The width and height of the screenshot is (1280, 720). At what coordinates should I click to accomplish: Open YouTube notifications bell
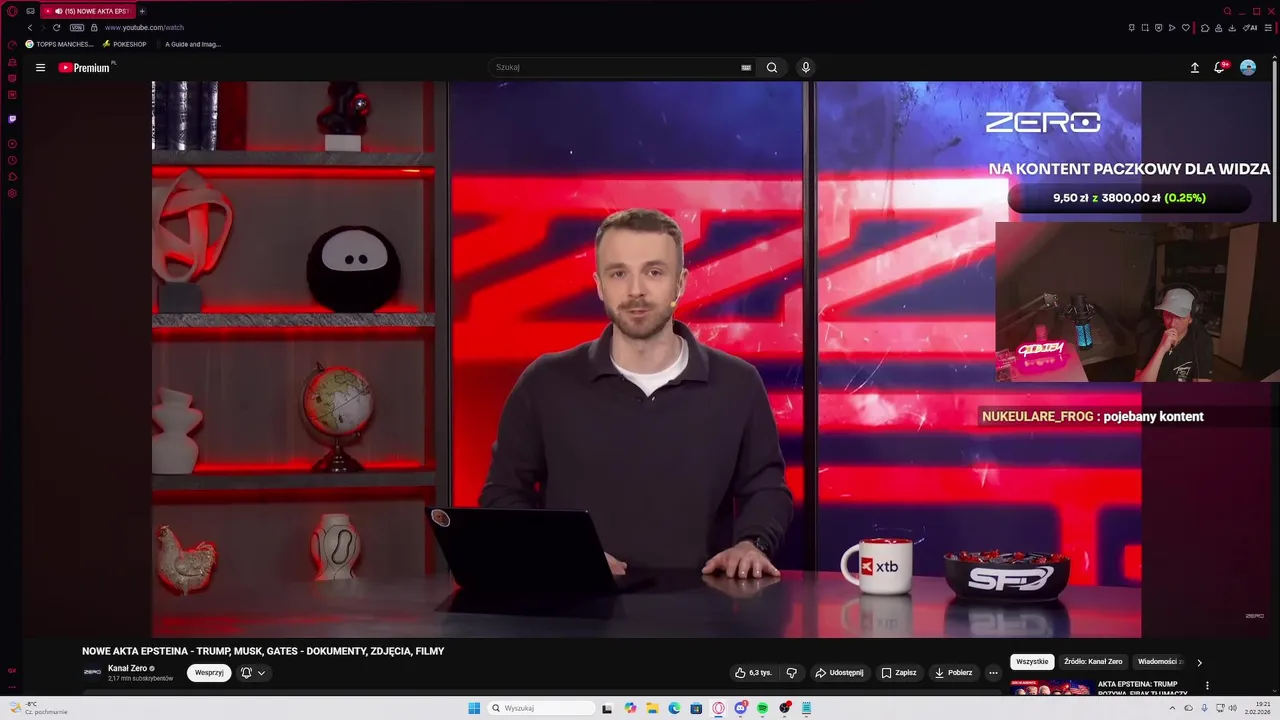coord(1219,67)
